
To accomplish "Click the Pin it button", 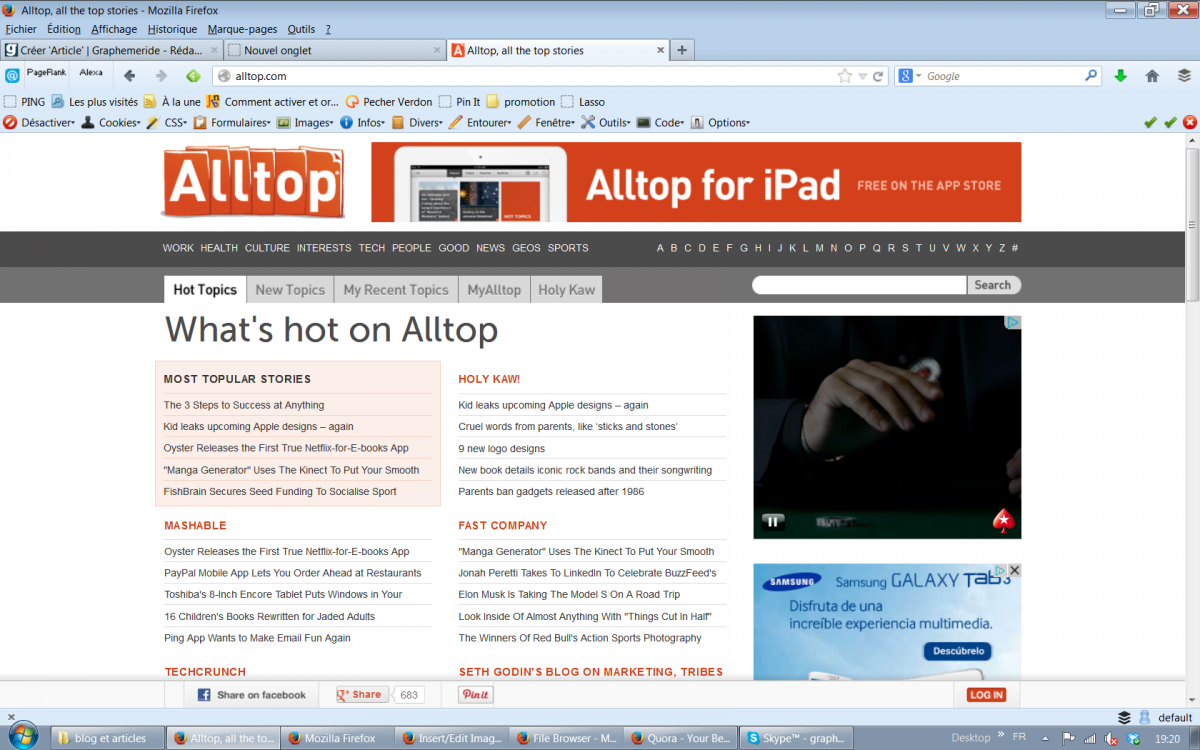I will tap(476, 694).
